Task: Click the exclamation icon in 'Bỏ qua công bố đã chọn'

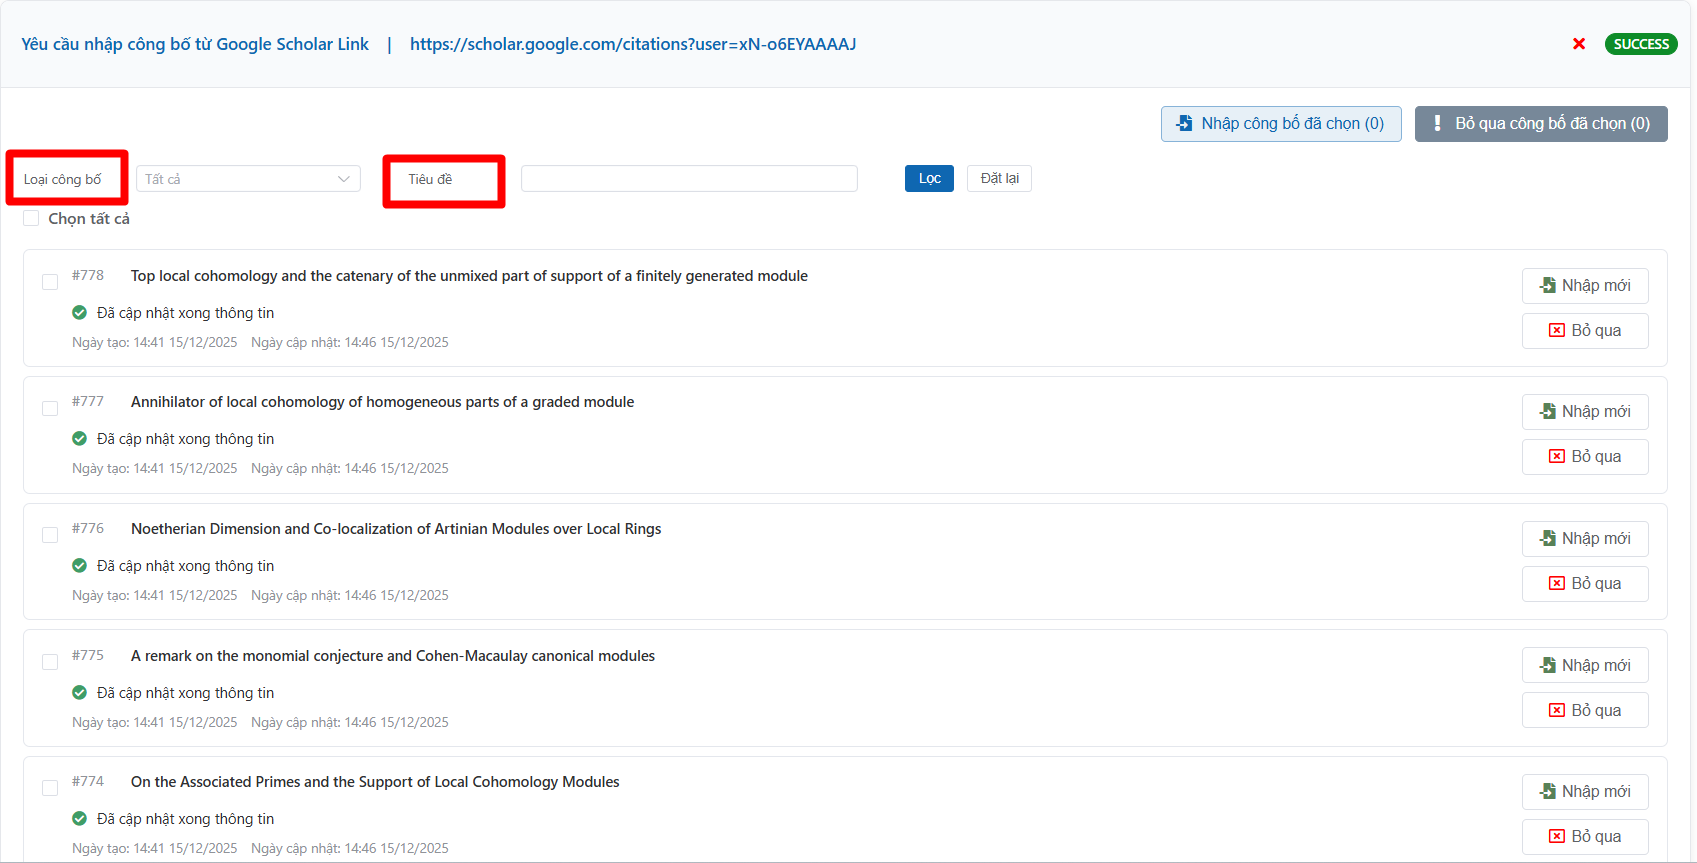Action: [1437, 123]
